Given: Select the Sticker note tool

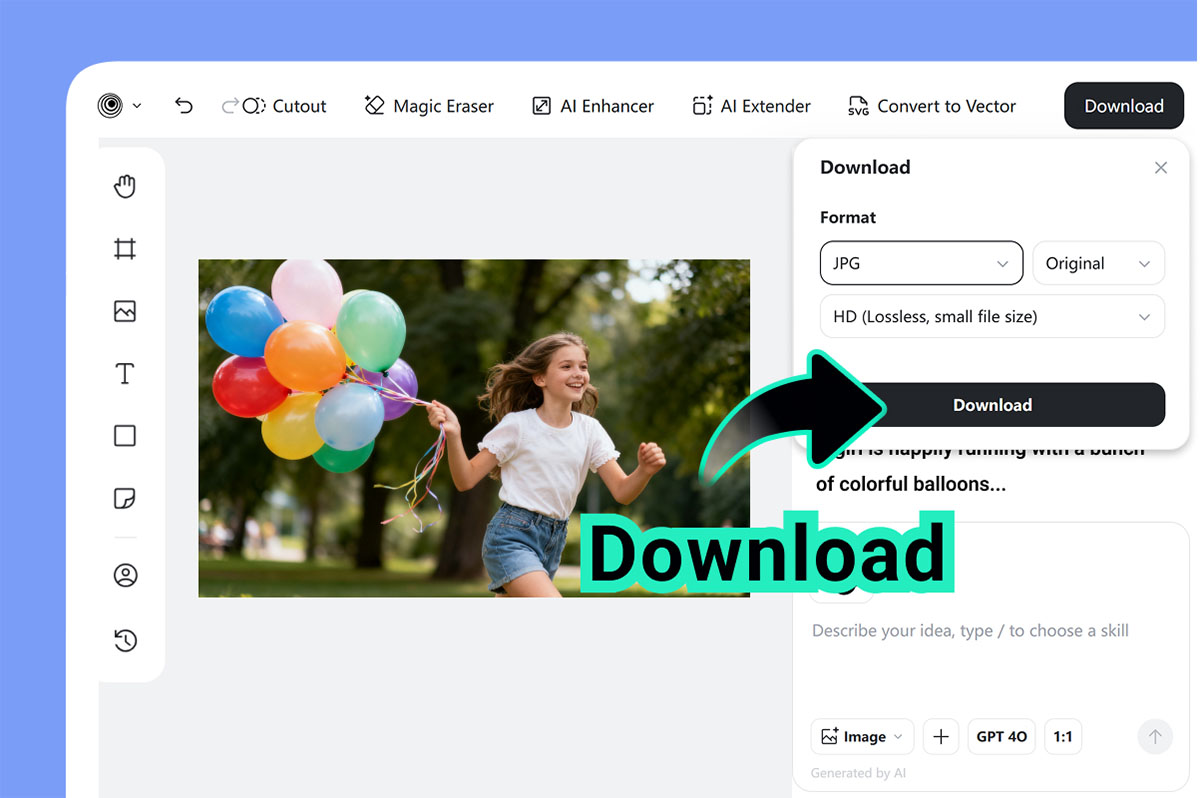Looking at the screenshot, I should coord(125,498).
